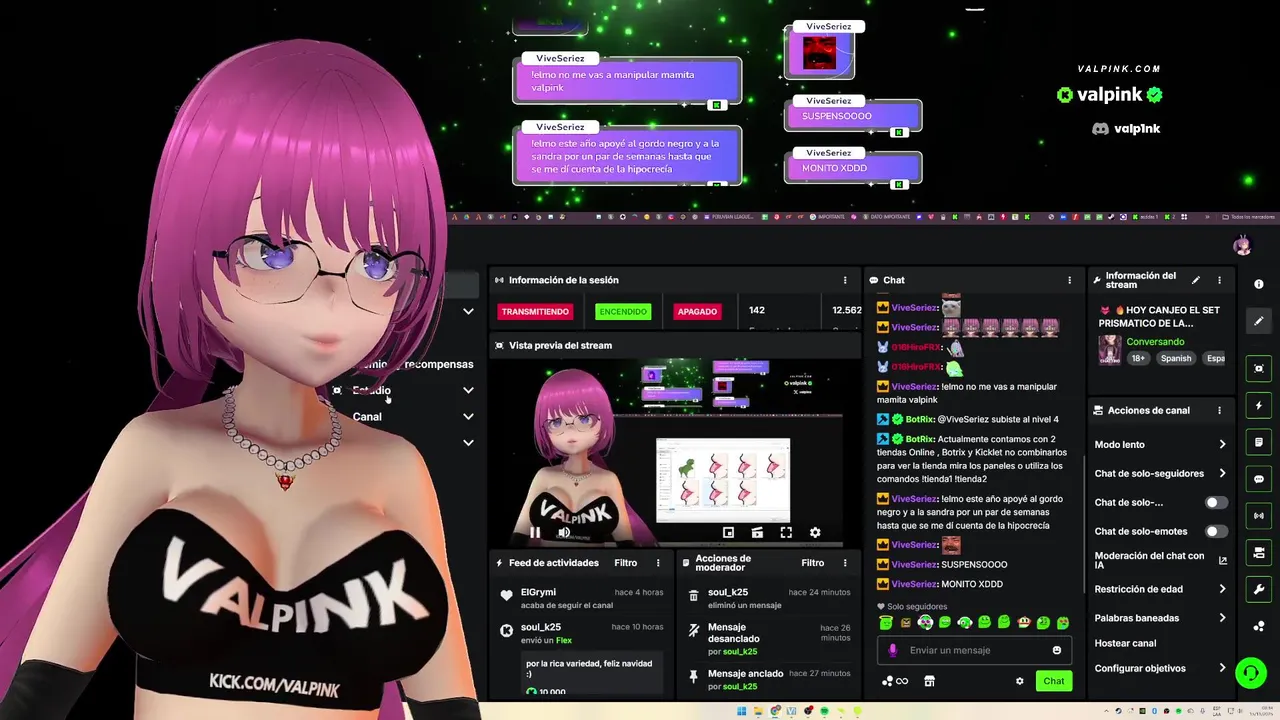Click soul_k25 in Mensaje anclado entry
Image resolution: width=1280 pixels, height=720 pixels.
(x=741, y=687)
